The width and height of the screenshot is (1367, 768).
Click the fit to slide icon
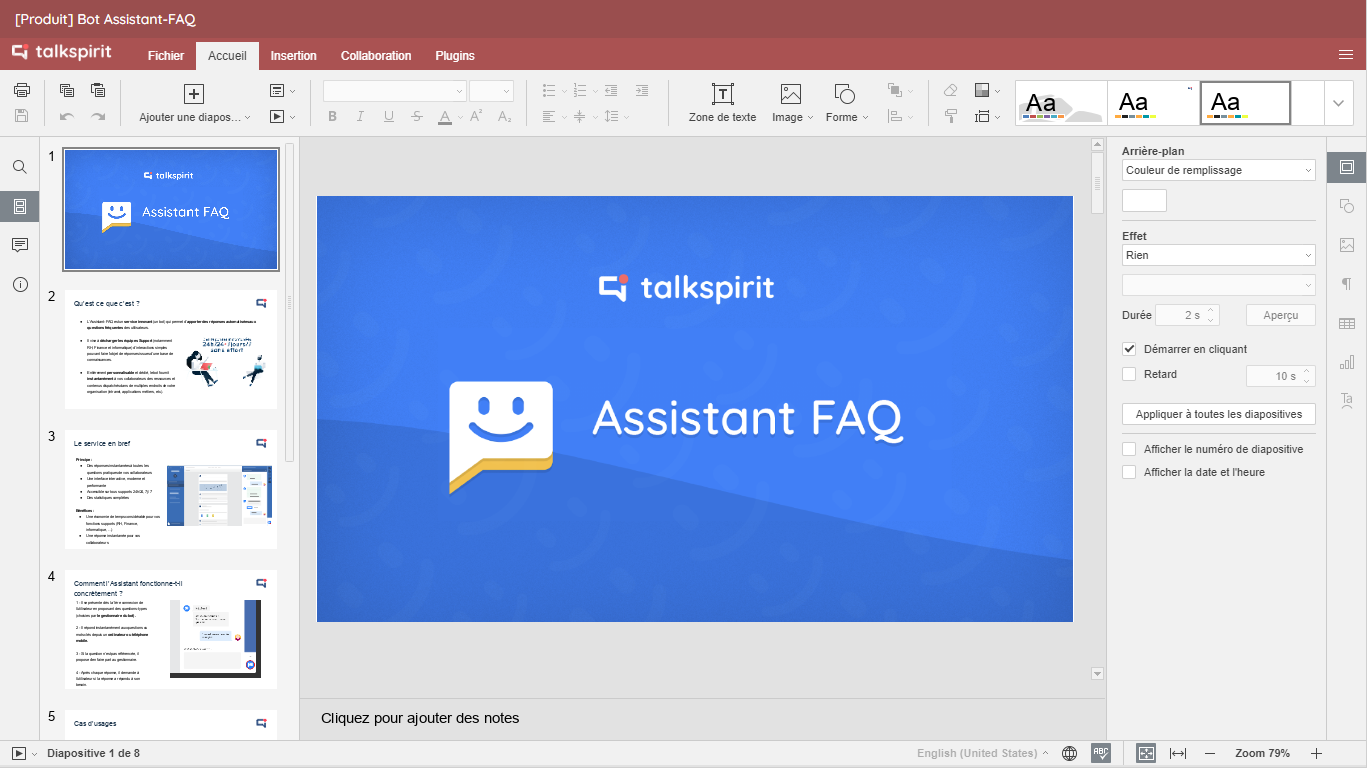pos(1146,753)
